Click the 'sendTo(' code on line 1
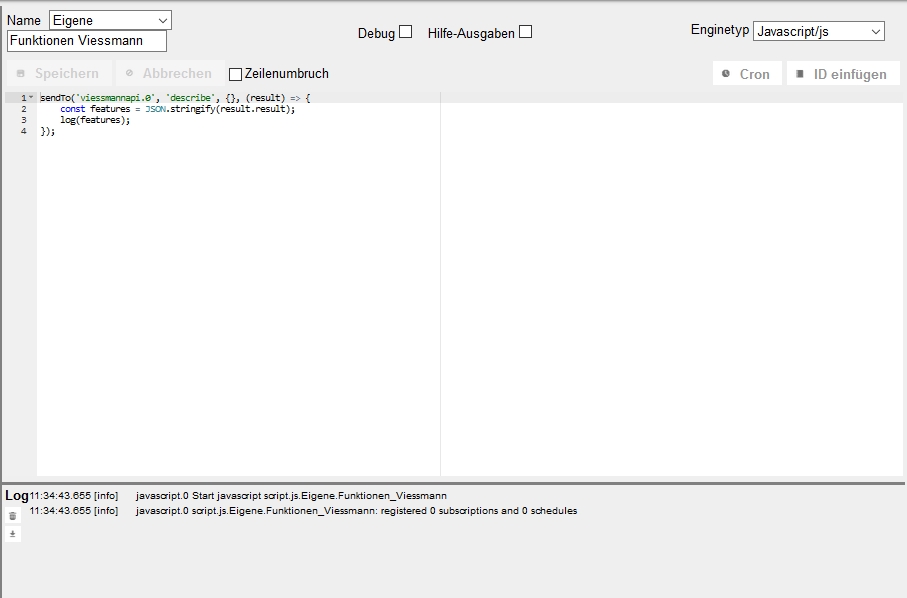 [x=58, y=98]
